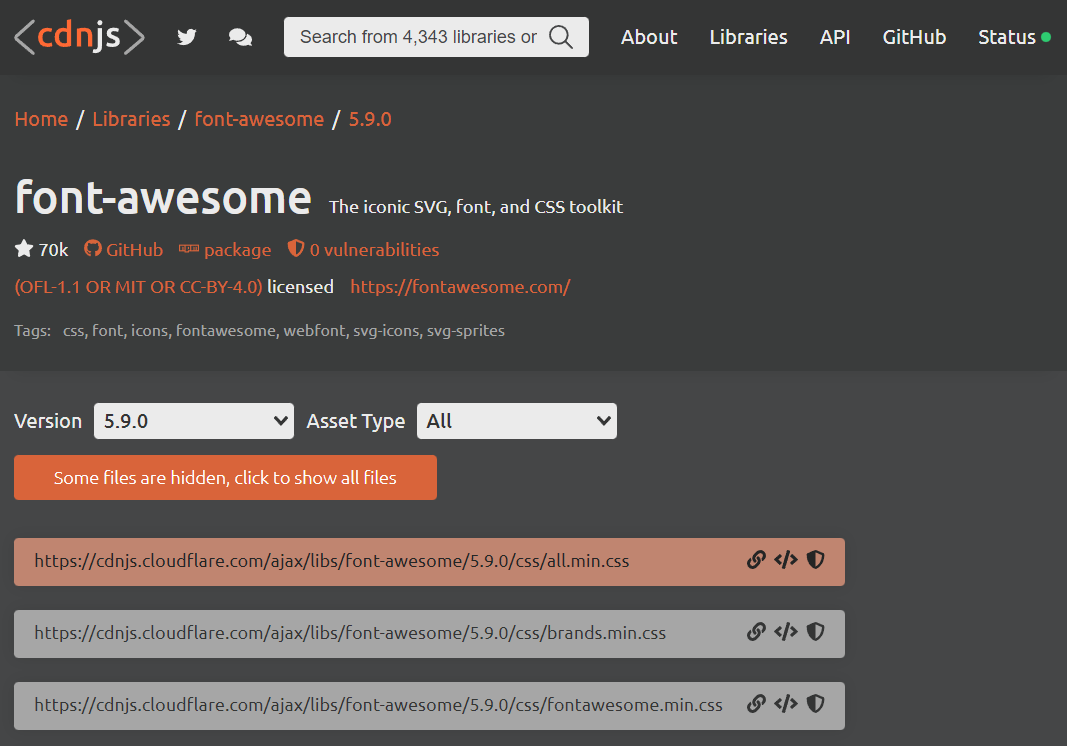Screen dimensions: 1067x746
Task: Click the icons tag
Action: tap(150, 331)
